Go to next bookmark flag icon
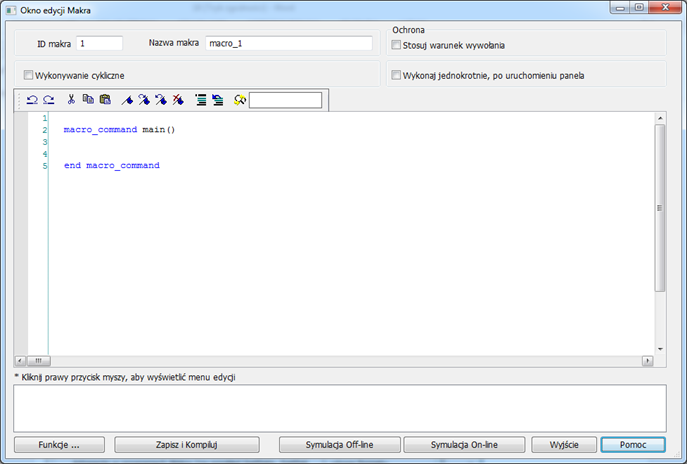 coord(144,100)
